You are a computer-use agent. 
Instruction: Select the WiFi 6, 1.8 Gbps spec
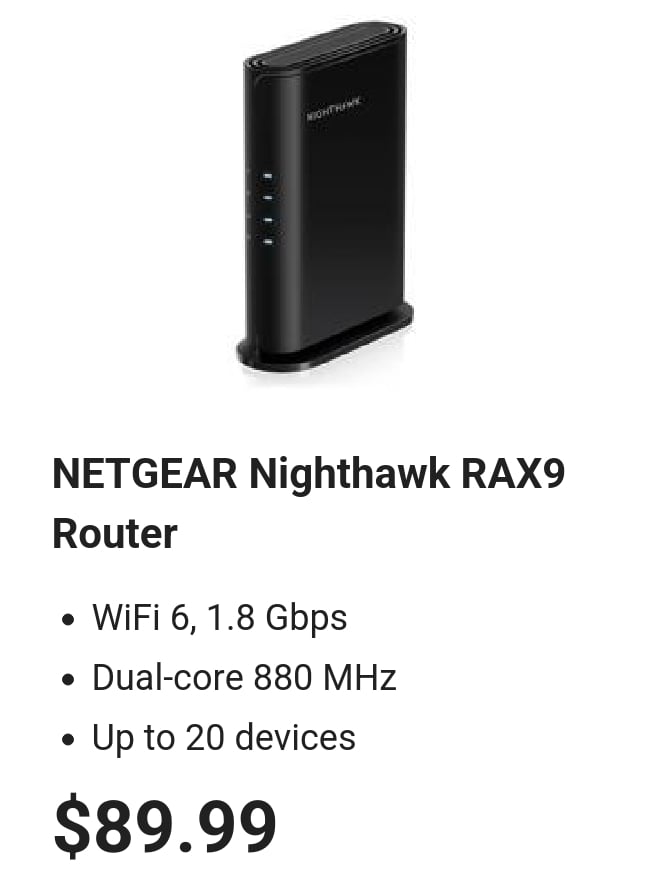(220, 617)
